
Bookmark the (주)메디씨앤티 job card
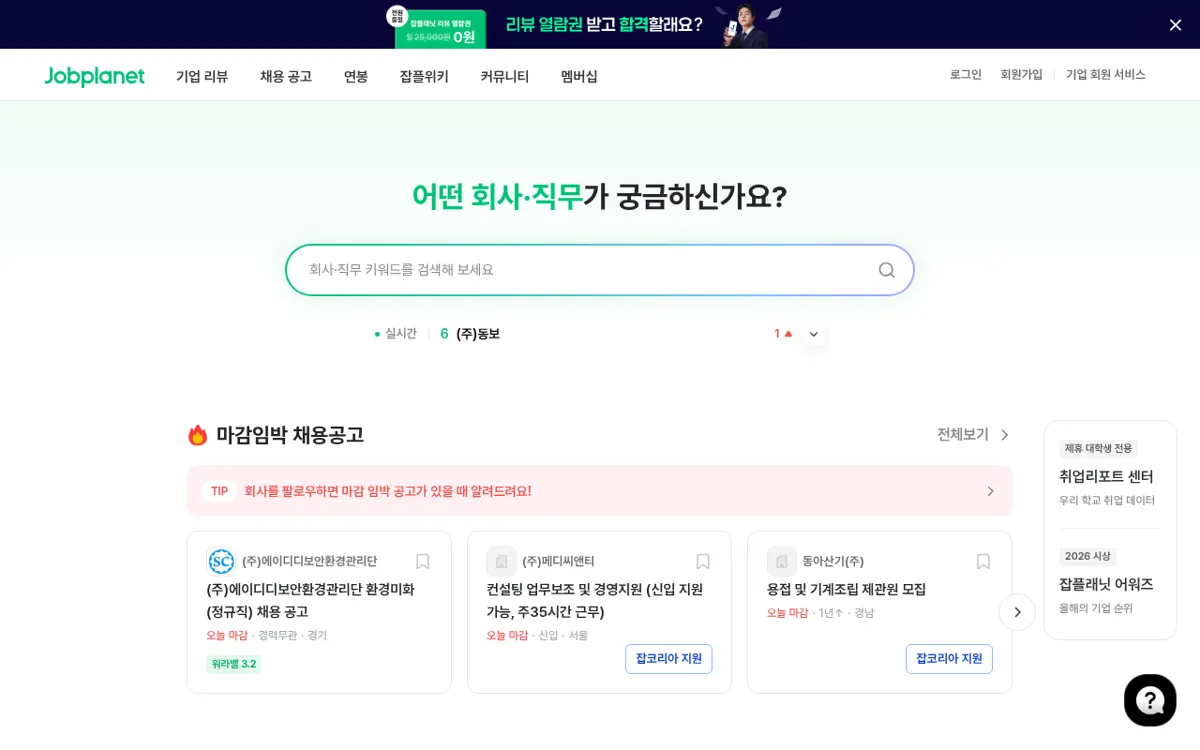coord(703,562)
